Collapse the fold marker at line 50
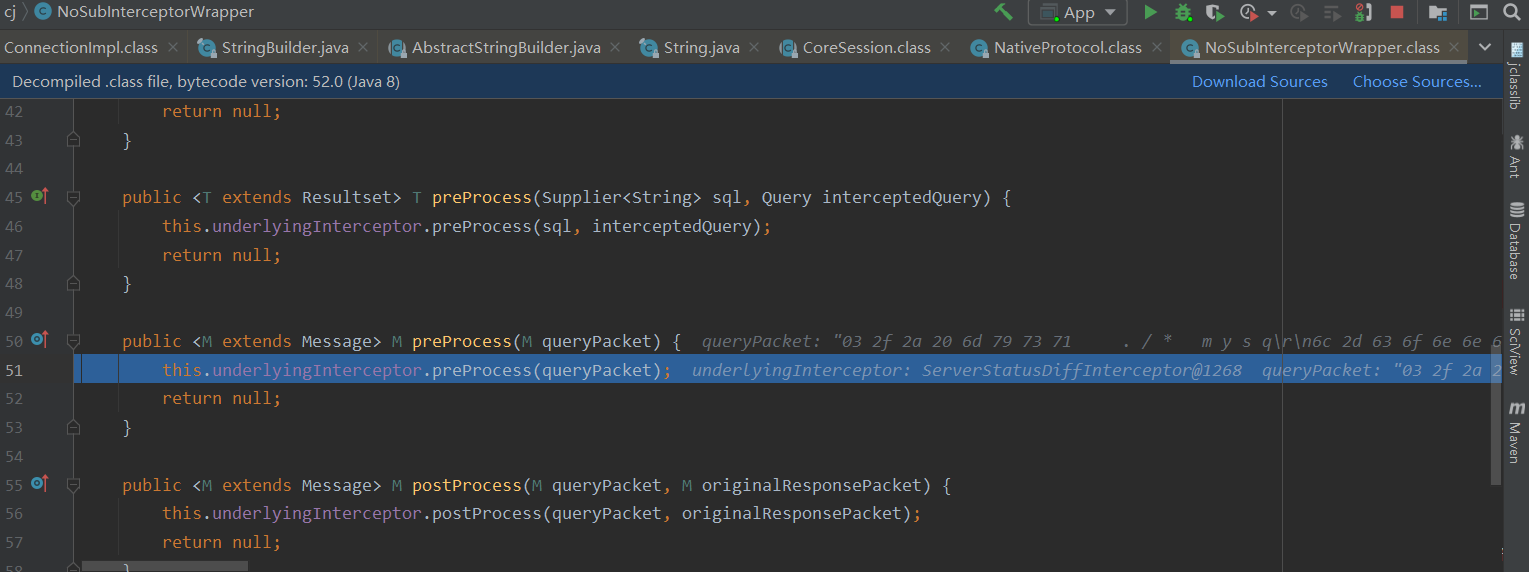Image resolution: width=1529 pixels, height=572 pixels. tap(73, 342)
